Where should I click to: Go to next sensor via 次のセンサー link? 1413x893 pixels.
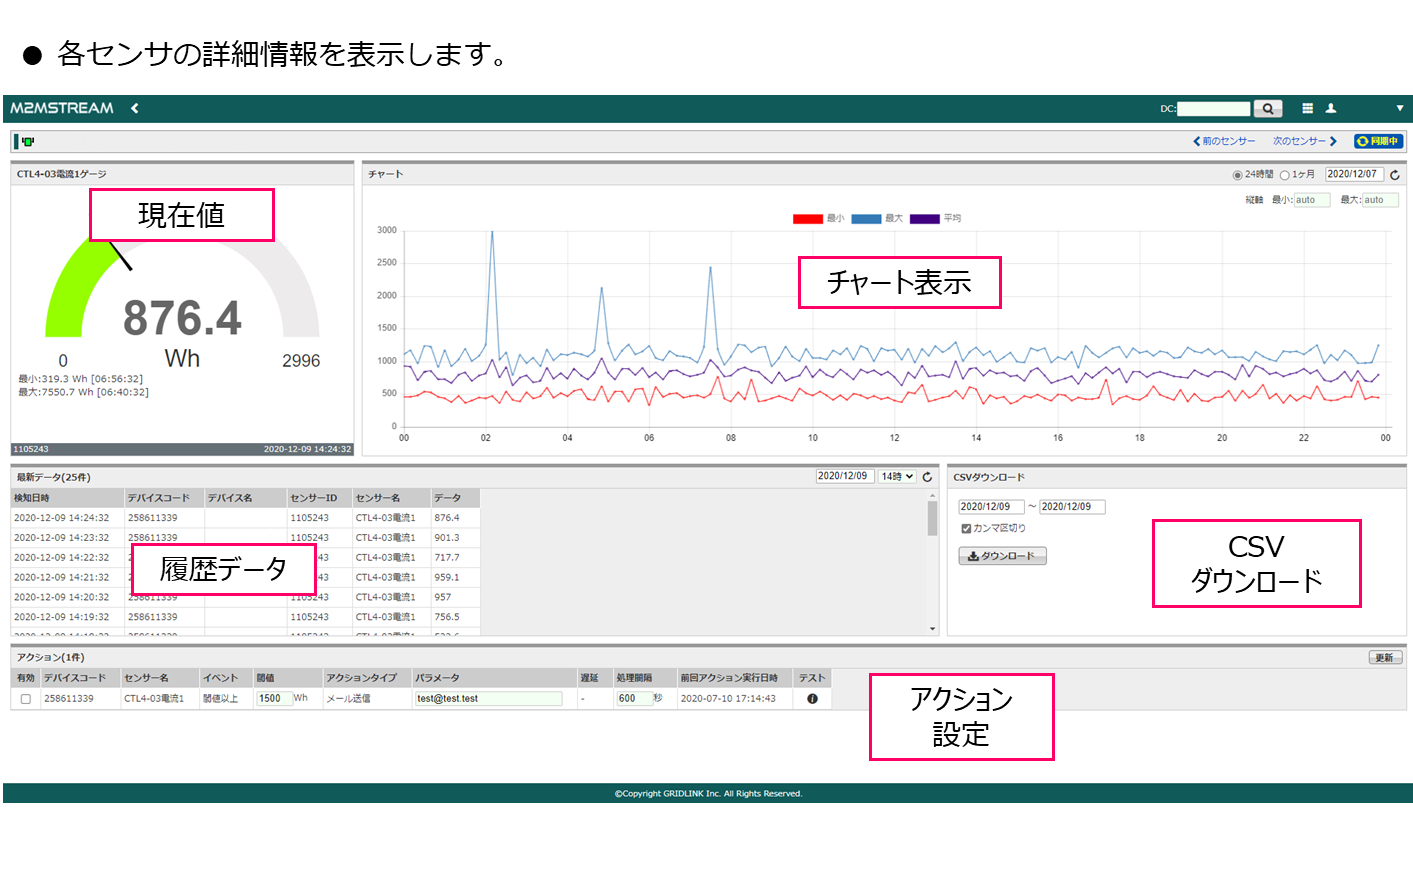[1305, 141]
